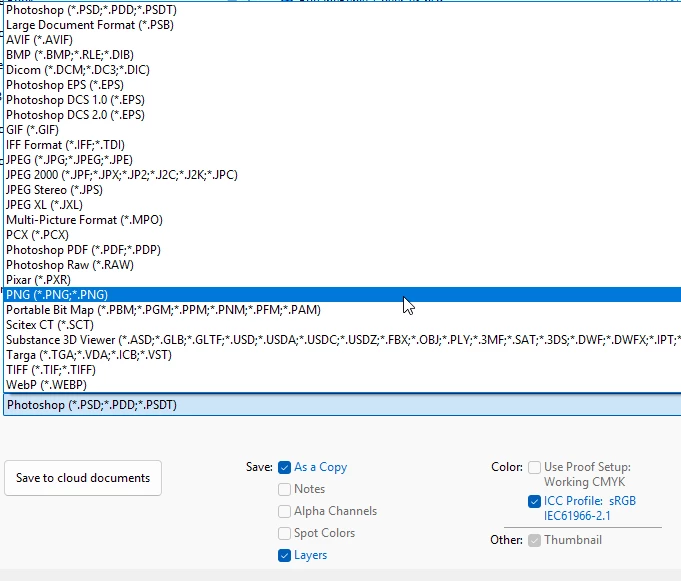This screenshot has width=681, height=581.
Task: Select highlighted PNG (*.PNG;*.PNG) format
Action: (342, 294)
